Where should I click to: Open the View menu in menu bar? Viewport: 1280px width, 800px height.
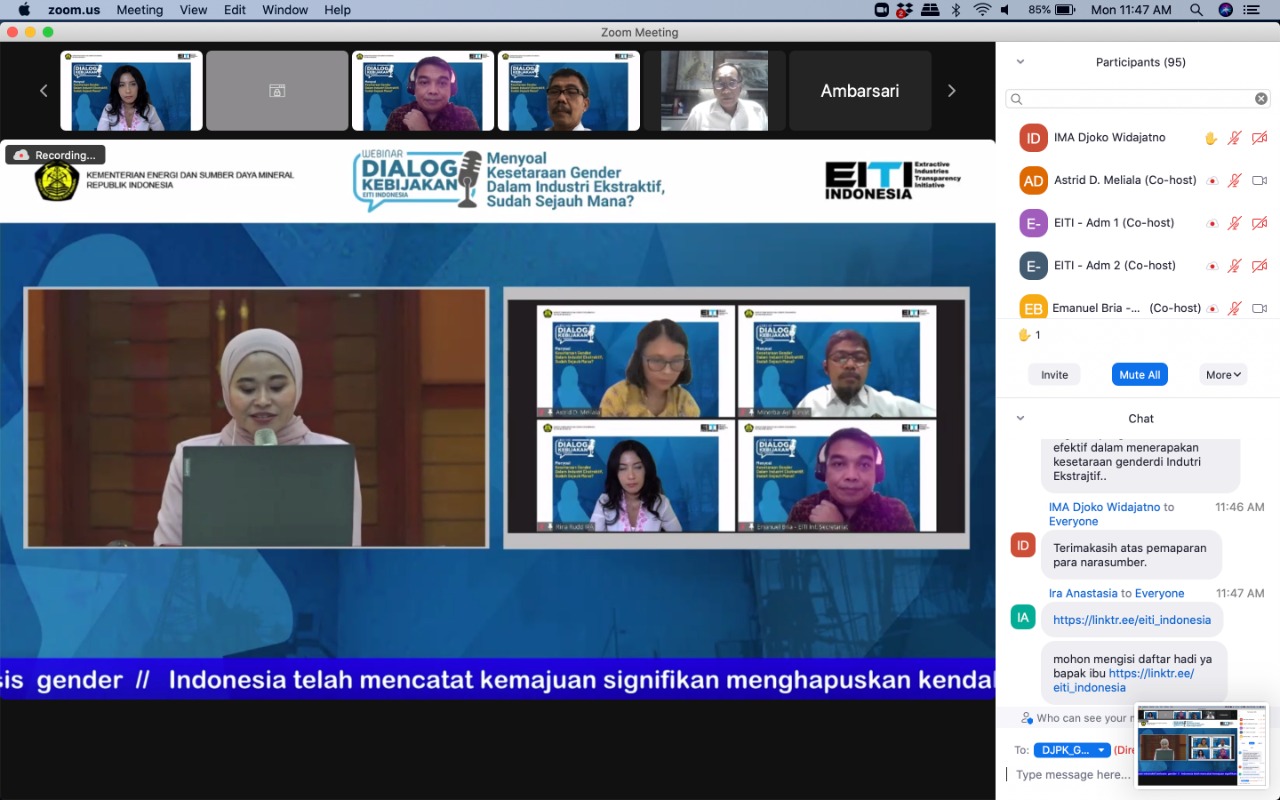tap(193, 10)
